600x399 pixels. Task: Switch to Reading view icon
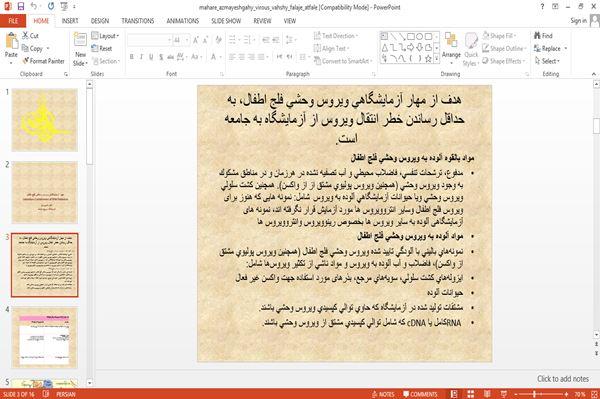click(487, 394)
